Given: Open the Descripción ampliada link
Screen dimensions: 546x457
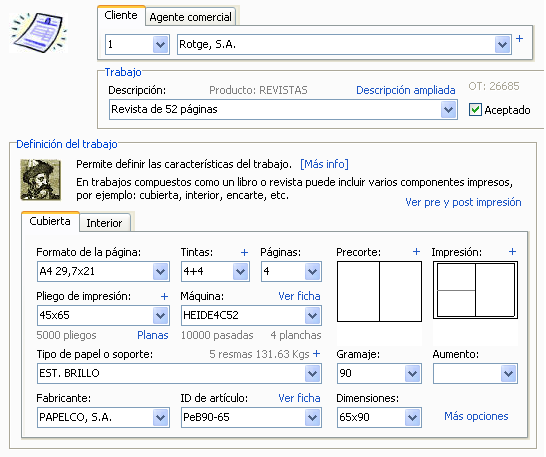Looking at the screenshot, I should (x=406, y=90).
